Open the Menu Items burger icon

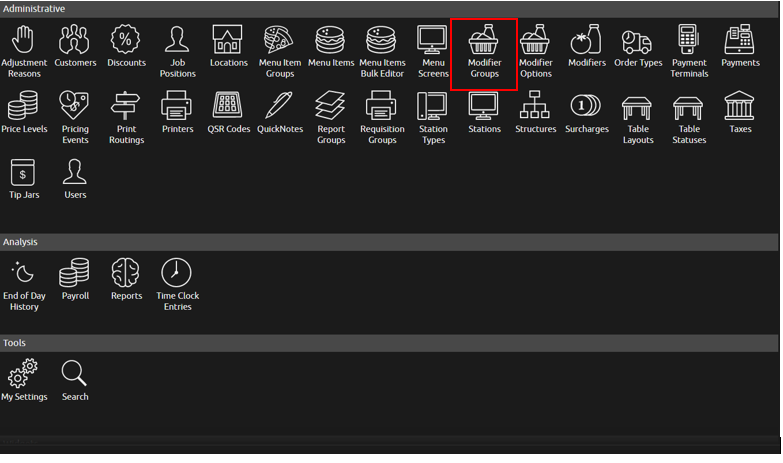[x=330, y=40]
